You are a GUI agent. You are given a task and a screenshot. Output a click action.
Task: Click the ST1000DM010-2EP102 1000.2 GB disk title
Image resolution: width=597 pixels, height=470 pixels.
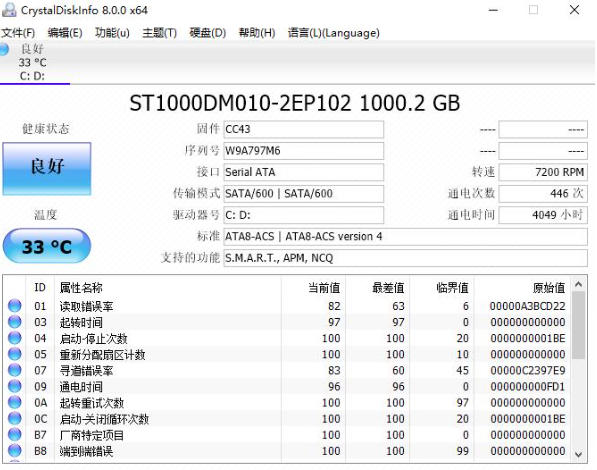[295, 103]
